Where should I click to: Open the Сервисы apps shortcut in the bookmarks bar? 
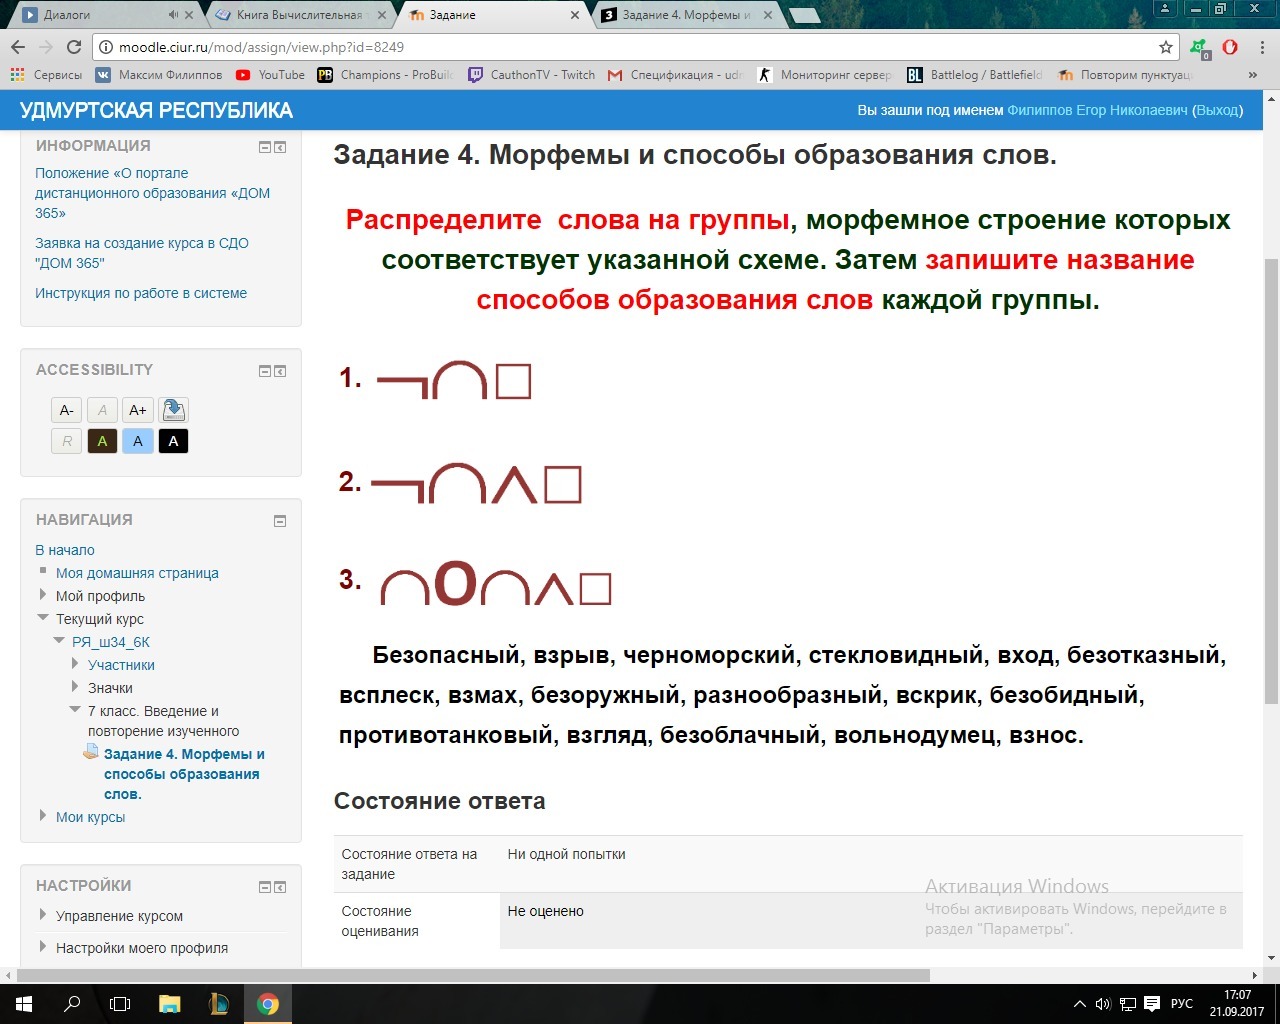[x=46, y=75]
